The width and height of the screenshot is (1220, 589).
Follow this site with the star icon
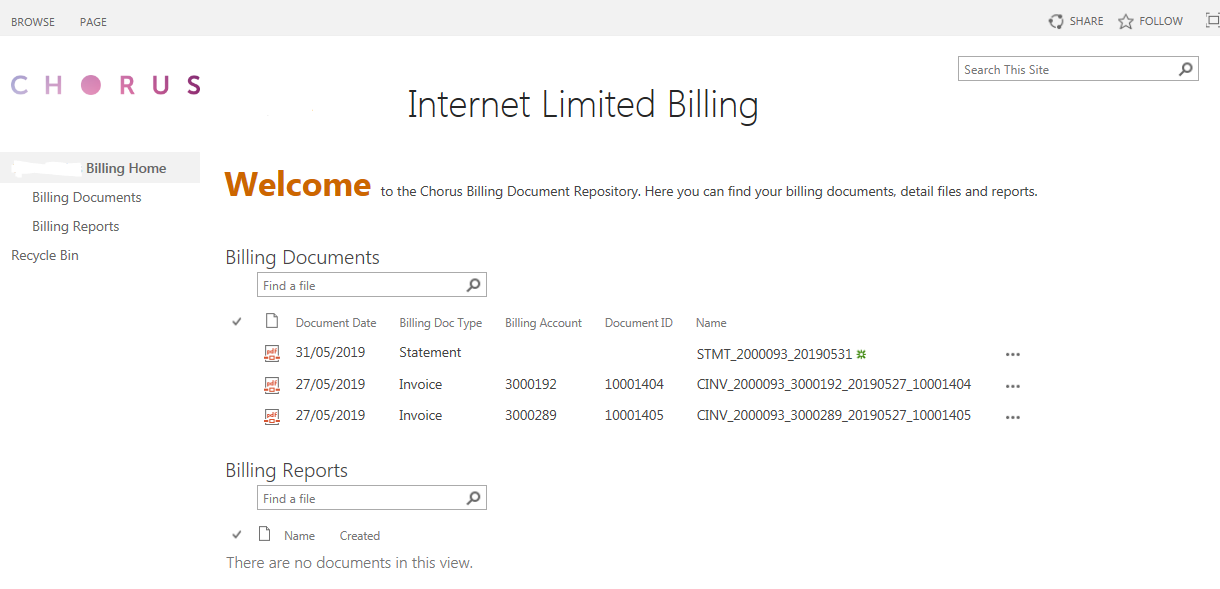point(1150,21)
